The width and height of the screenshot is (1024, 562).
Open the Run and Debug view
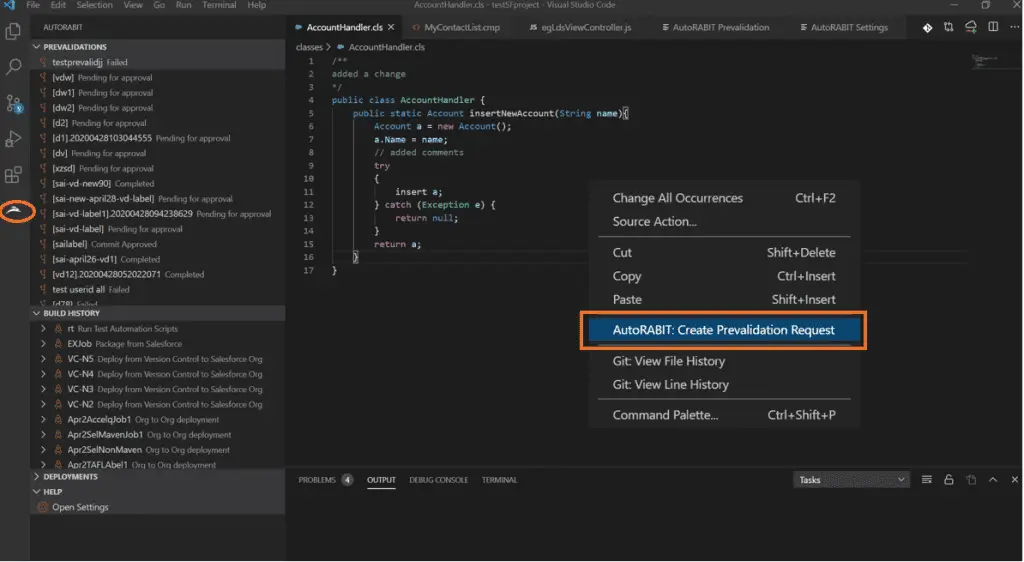13,139
